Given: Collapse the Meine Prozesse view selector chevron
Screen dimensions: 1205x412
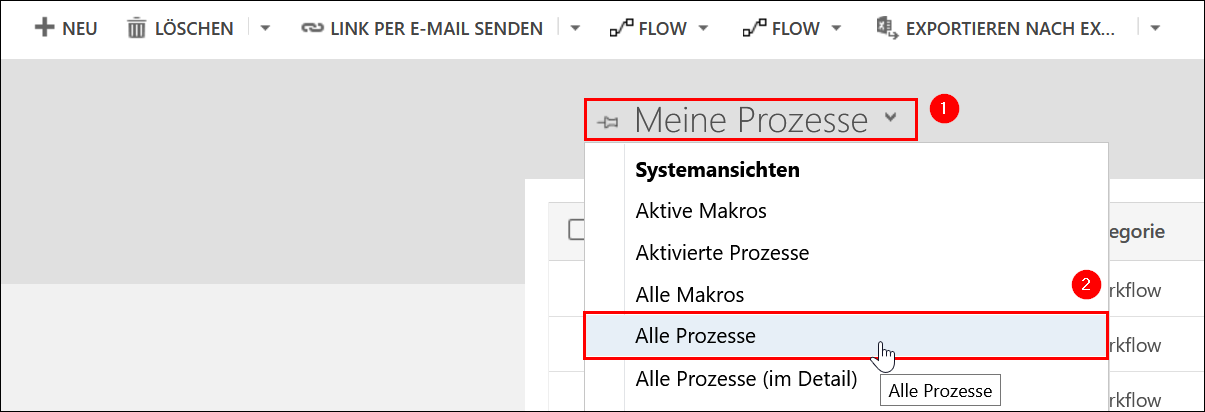Looking at the screenshot, I should coord(891,118).
